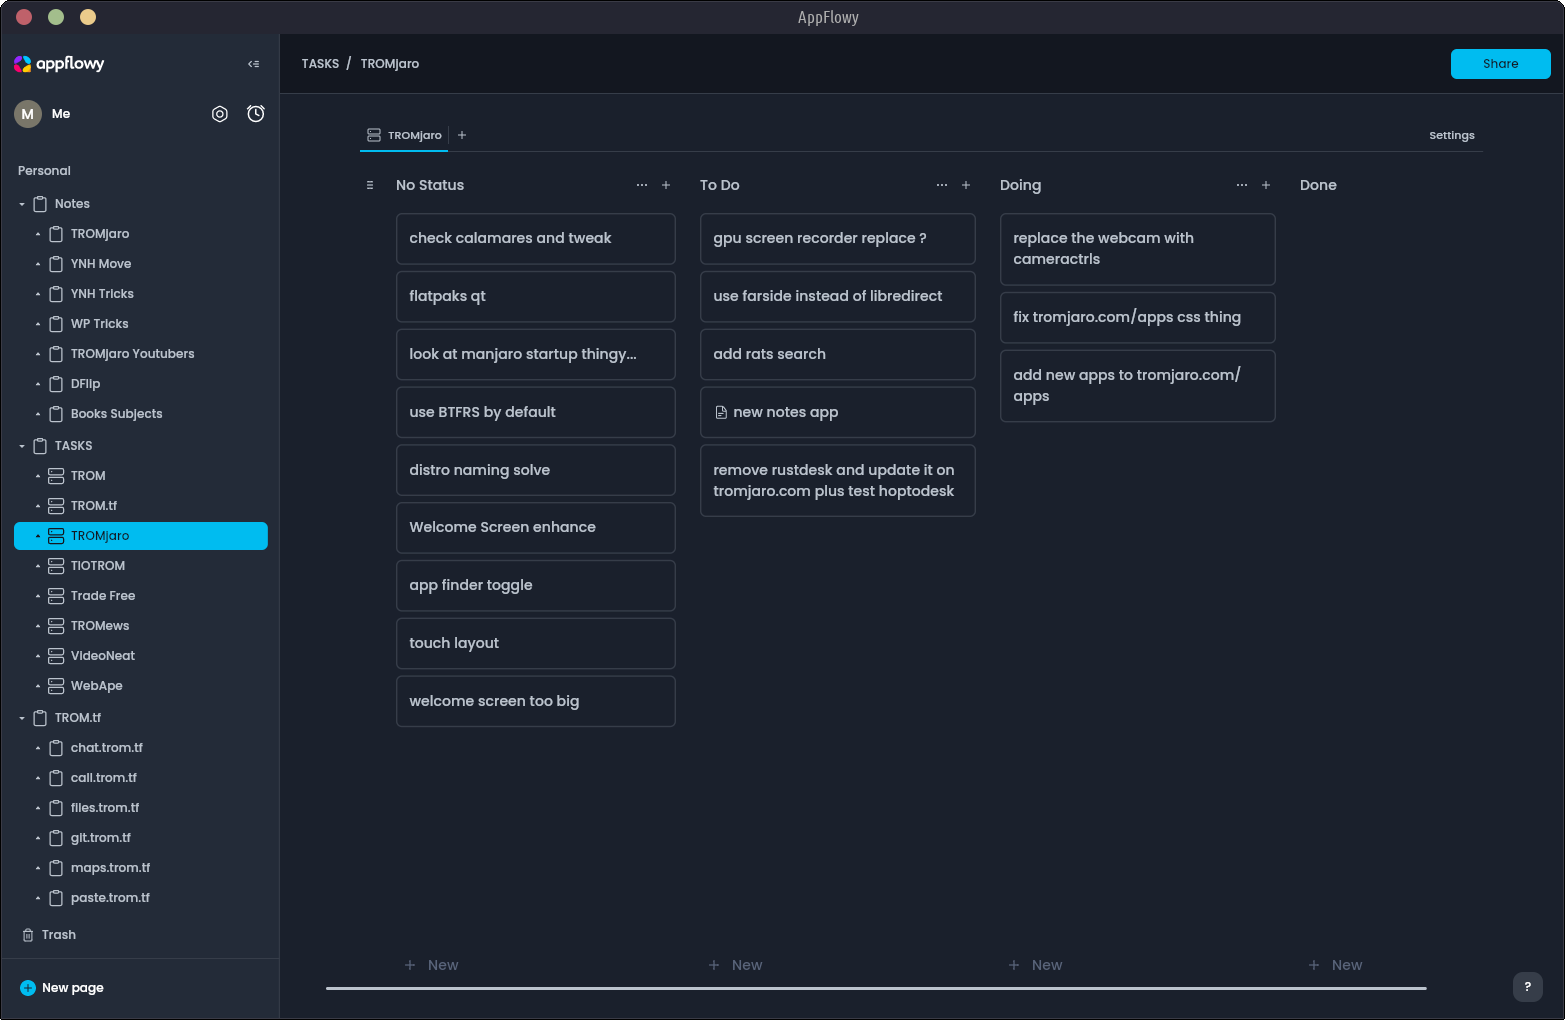Open board Settings

(1451, 135)
